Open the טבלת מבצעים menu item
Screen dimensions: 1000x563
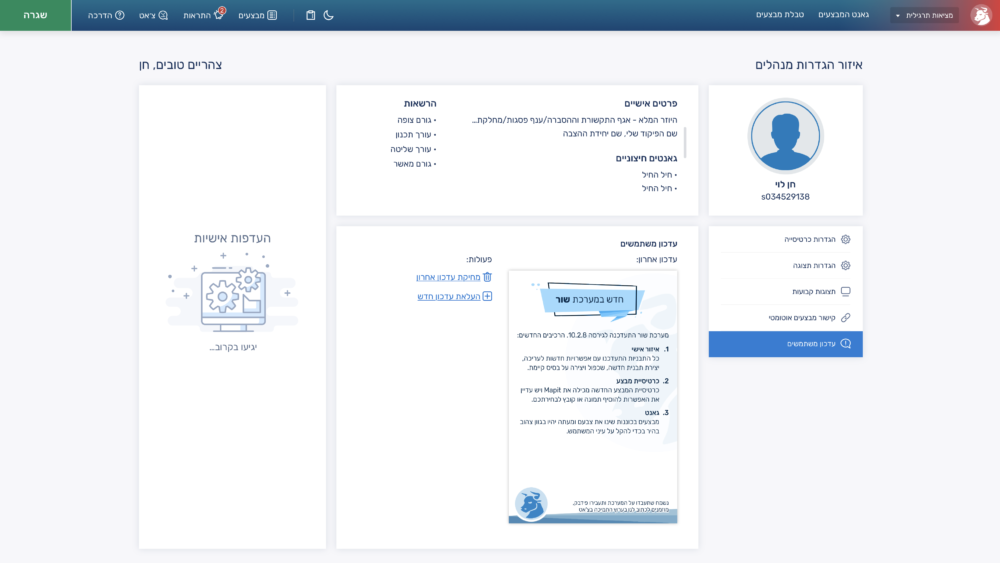[779, 15]
